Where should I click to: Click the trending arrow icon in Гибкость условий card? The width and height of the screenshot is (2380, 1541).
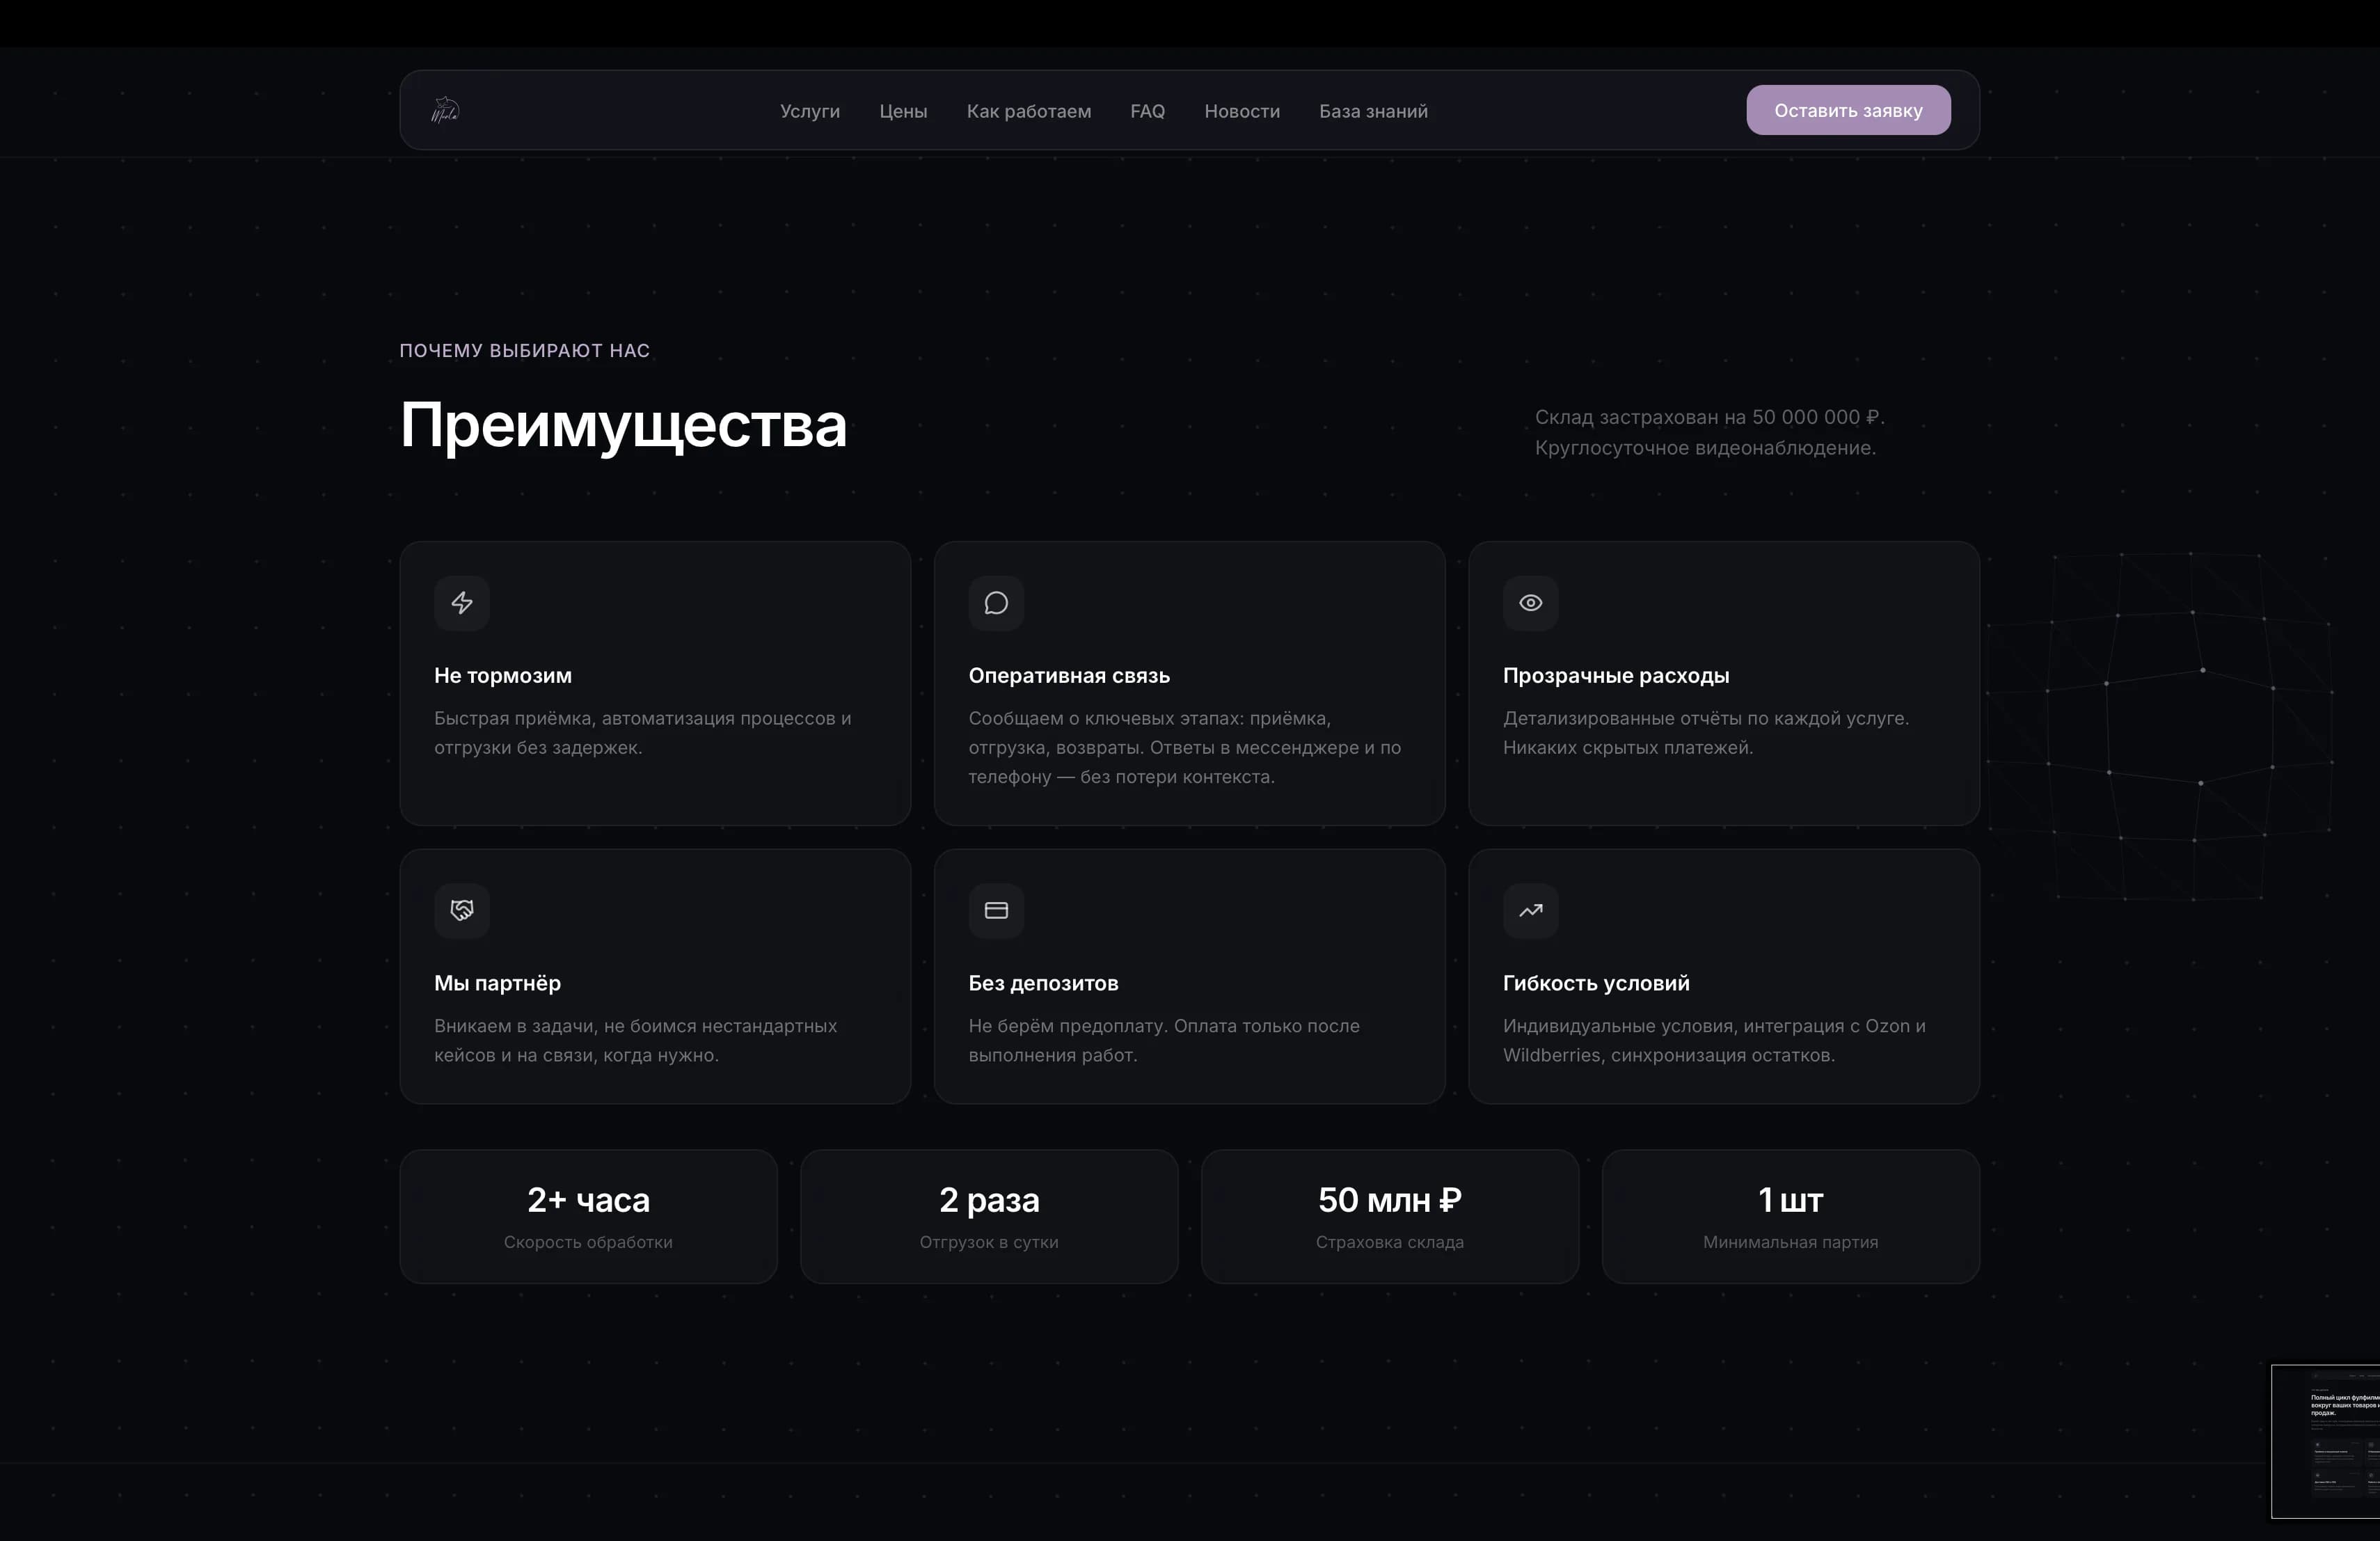(x=1531, y=910)
